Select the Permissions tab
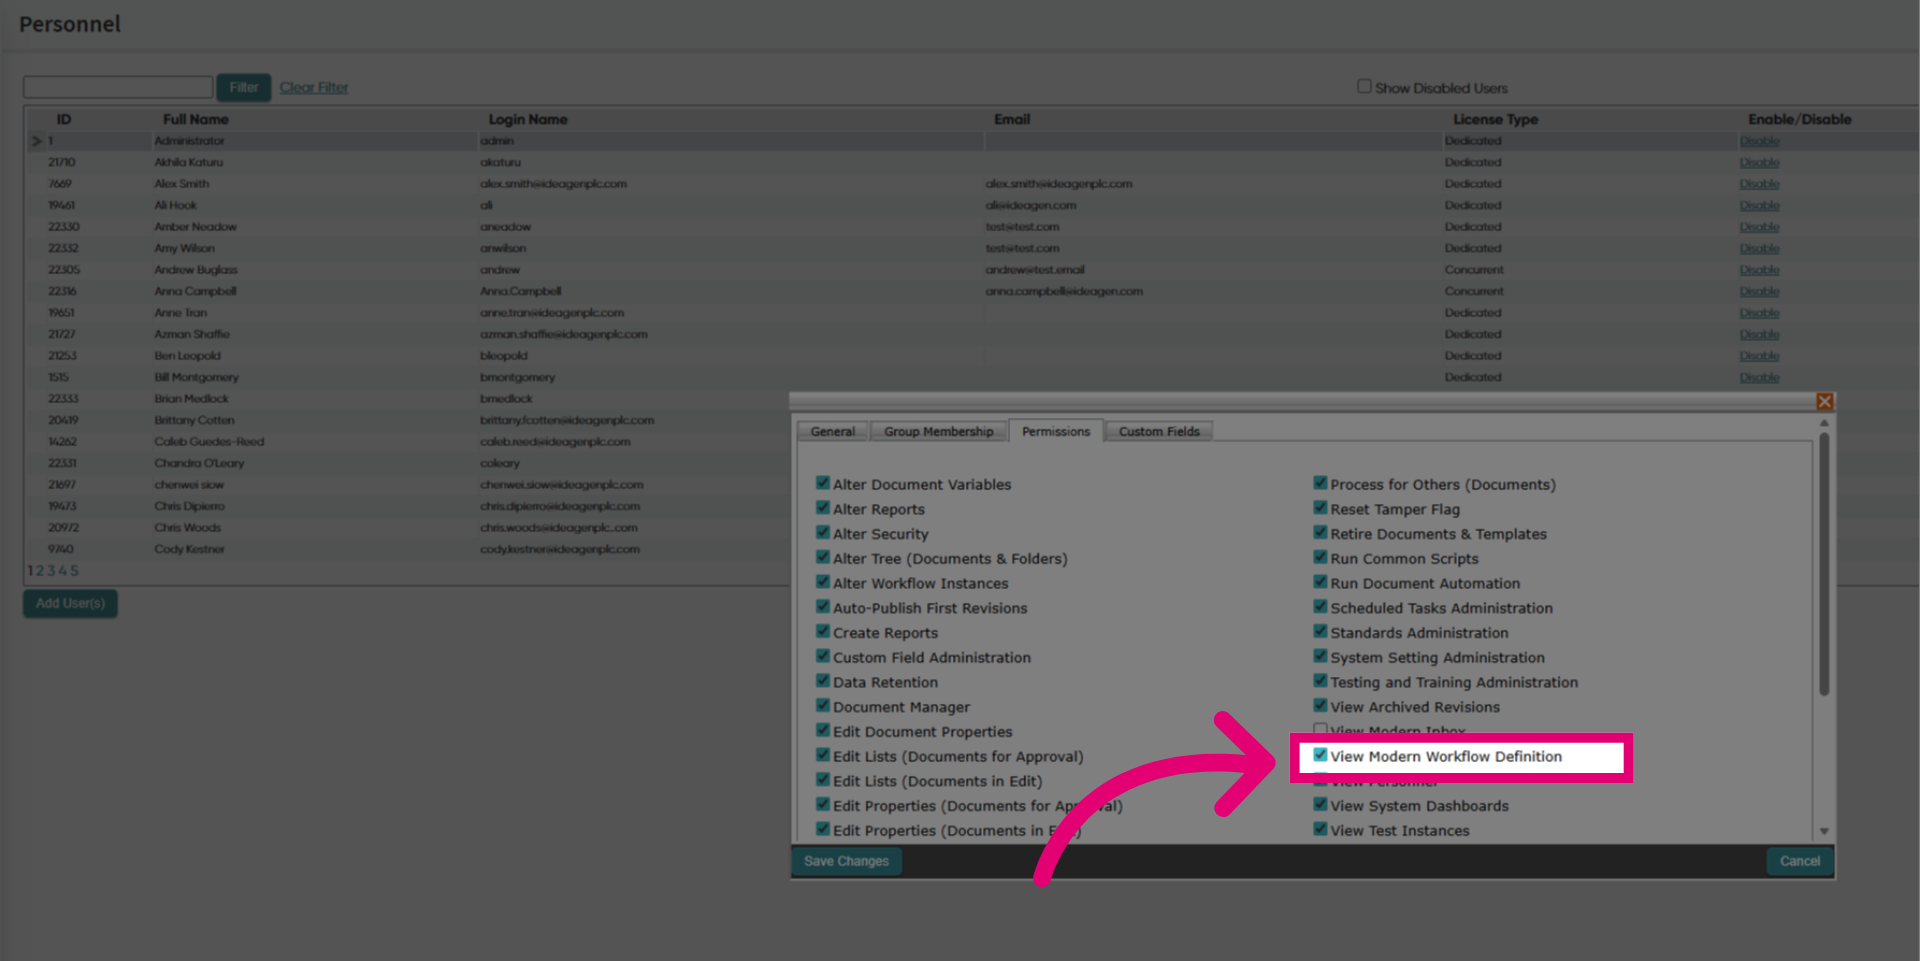Image resolution: width=1920 pixels, height=961 pixels. [1056, 431]
